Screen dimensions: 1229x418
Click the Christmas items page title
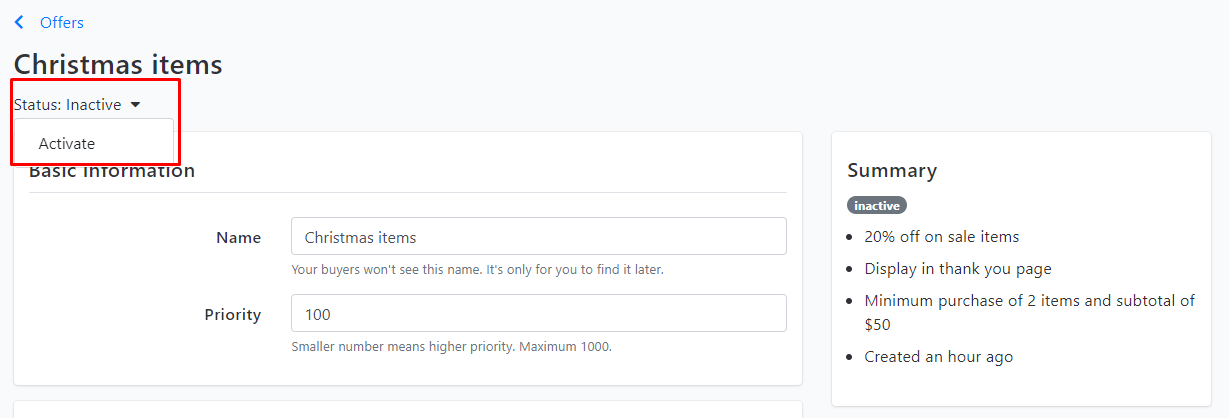pos(118,64)
